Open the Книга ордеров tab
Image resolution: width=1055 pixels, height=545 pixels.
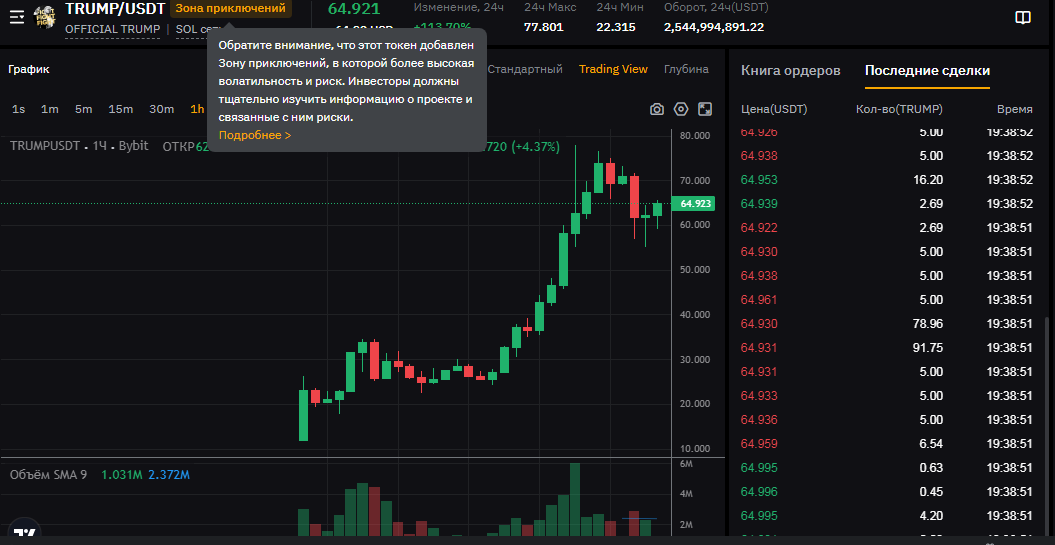[x=791, y=71]
